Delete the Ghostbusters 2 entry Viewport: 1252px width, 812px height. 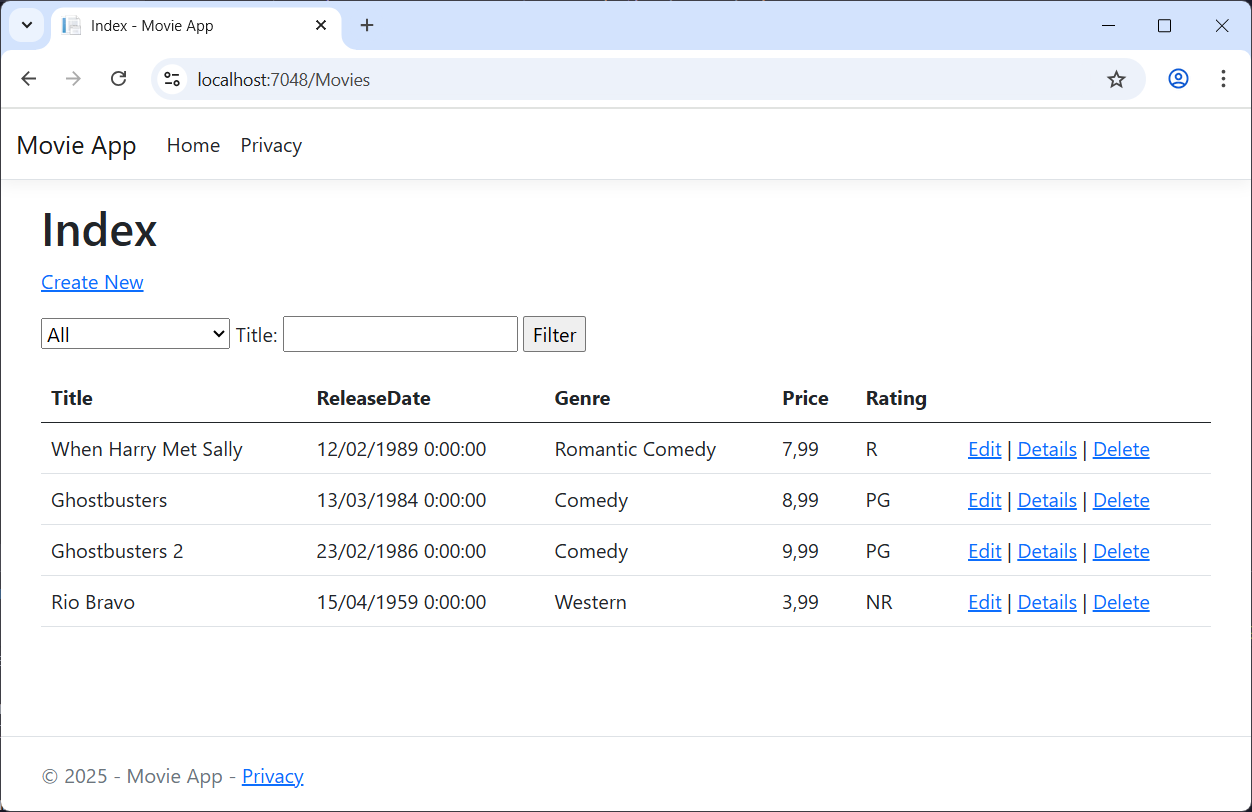[x=1121, y=551]
